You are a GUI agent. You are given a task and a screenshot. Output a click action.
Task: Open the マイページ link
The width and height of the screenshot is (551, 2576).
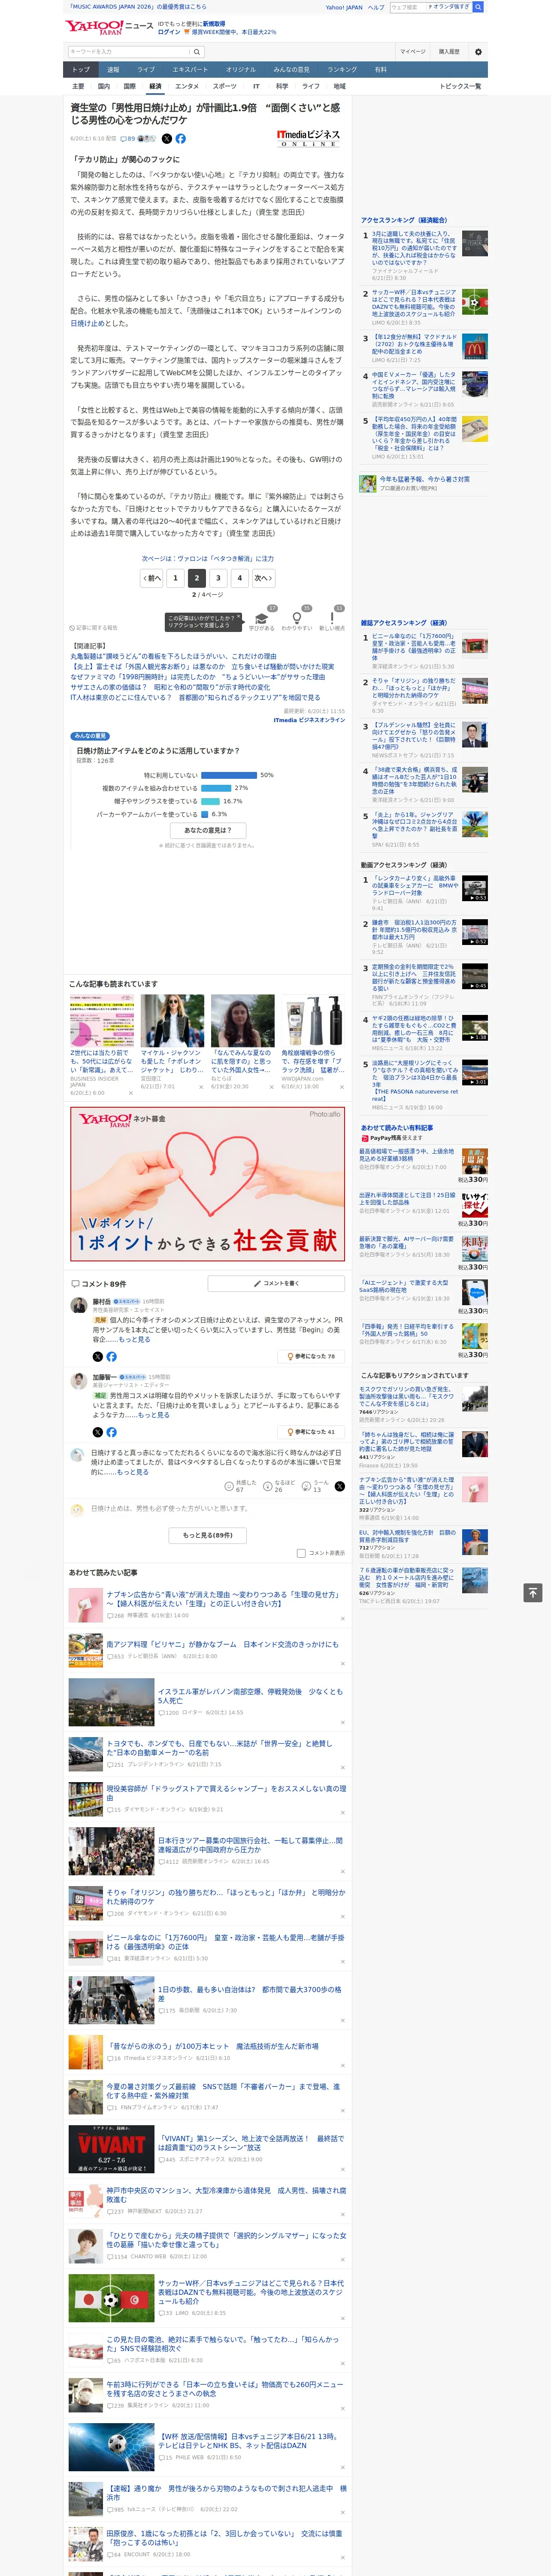click(x=412, y=52)
